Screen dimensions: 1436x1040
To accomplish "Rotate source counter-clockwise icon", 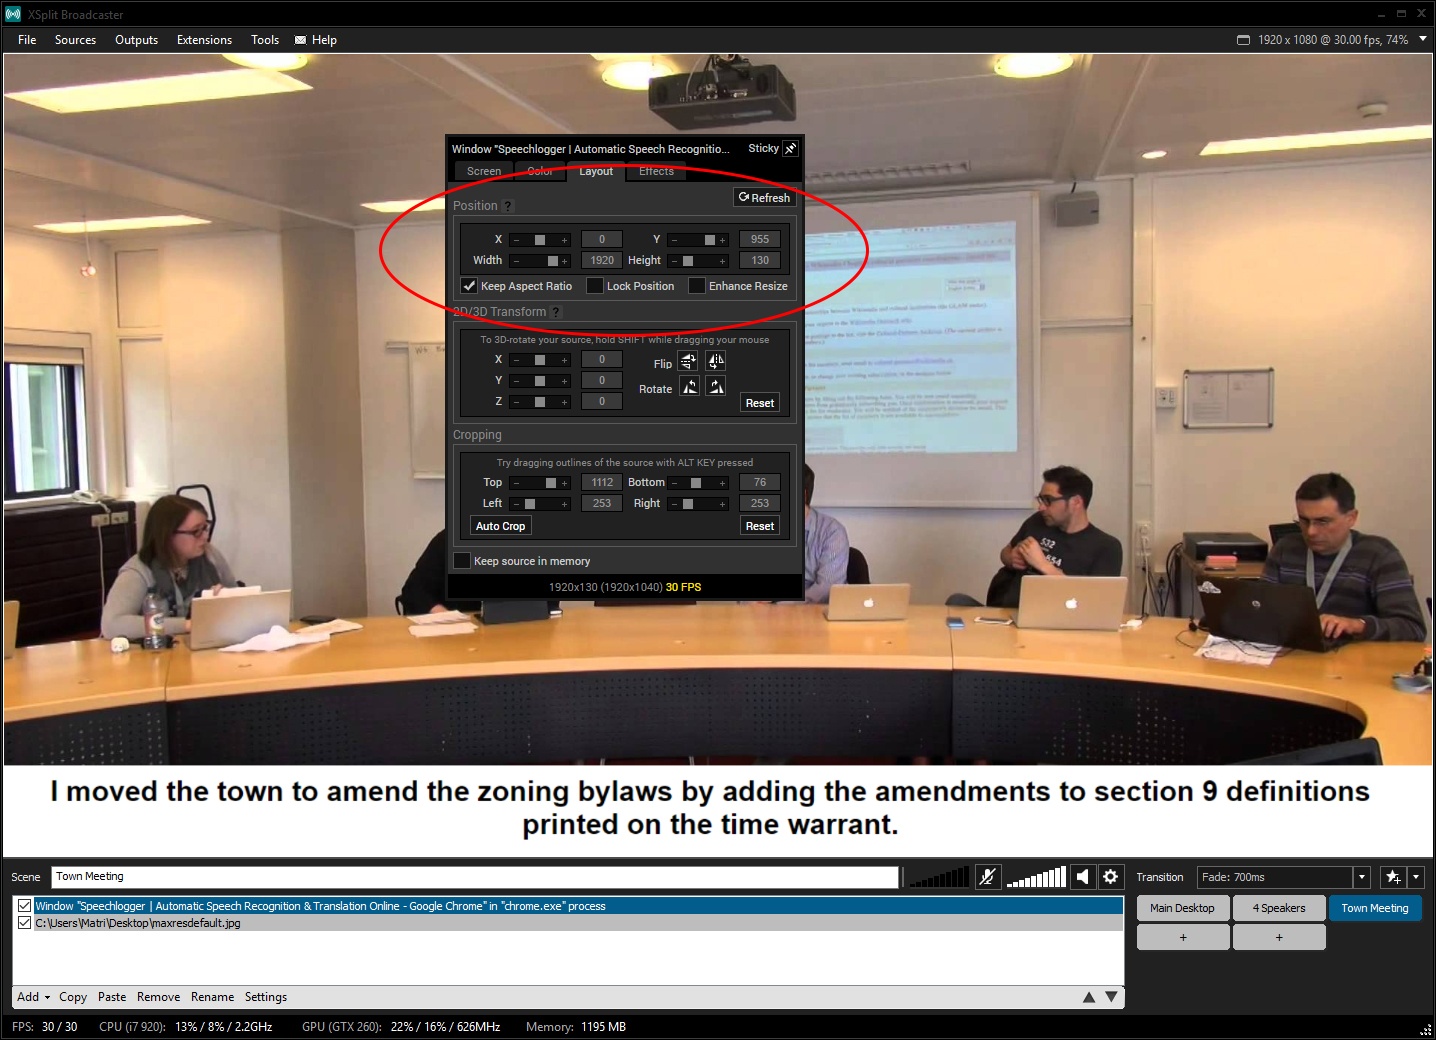I will point(689,386).
